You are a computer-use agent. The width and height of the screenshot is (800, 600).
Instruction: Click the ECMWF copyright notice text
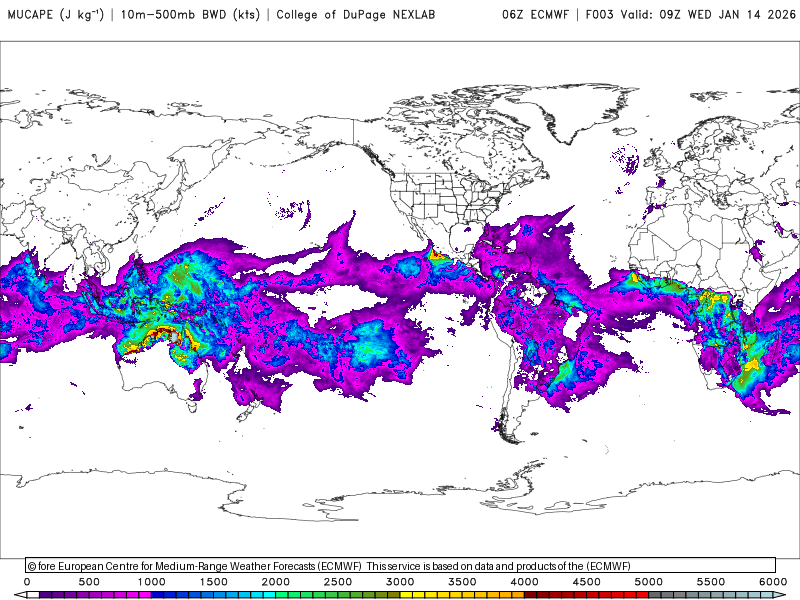pyautogui.click(x=330, y=566)
